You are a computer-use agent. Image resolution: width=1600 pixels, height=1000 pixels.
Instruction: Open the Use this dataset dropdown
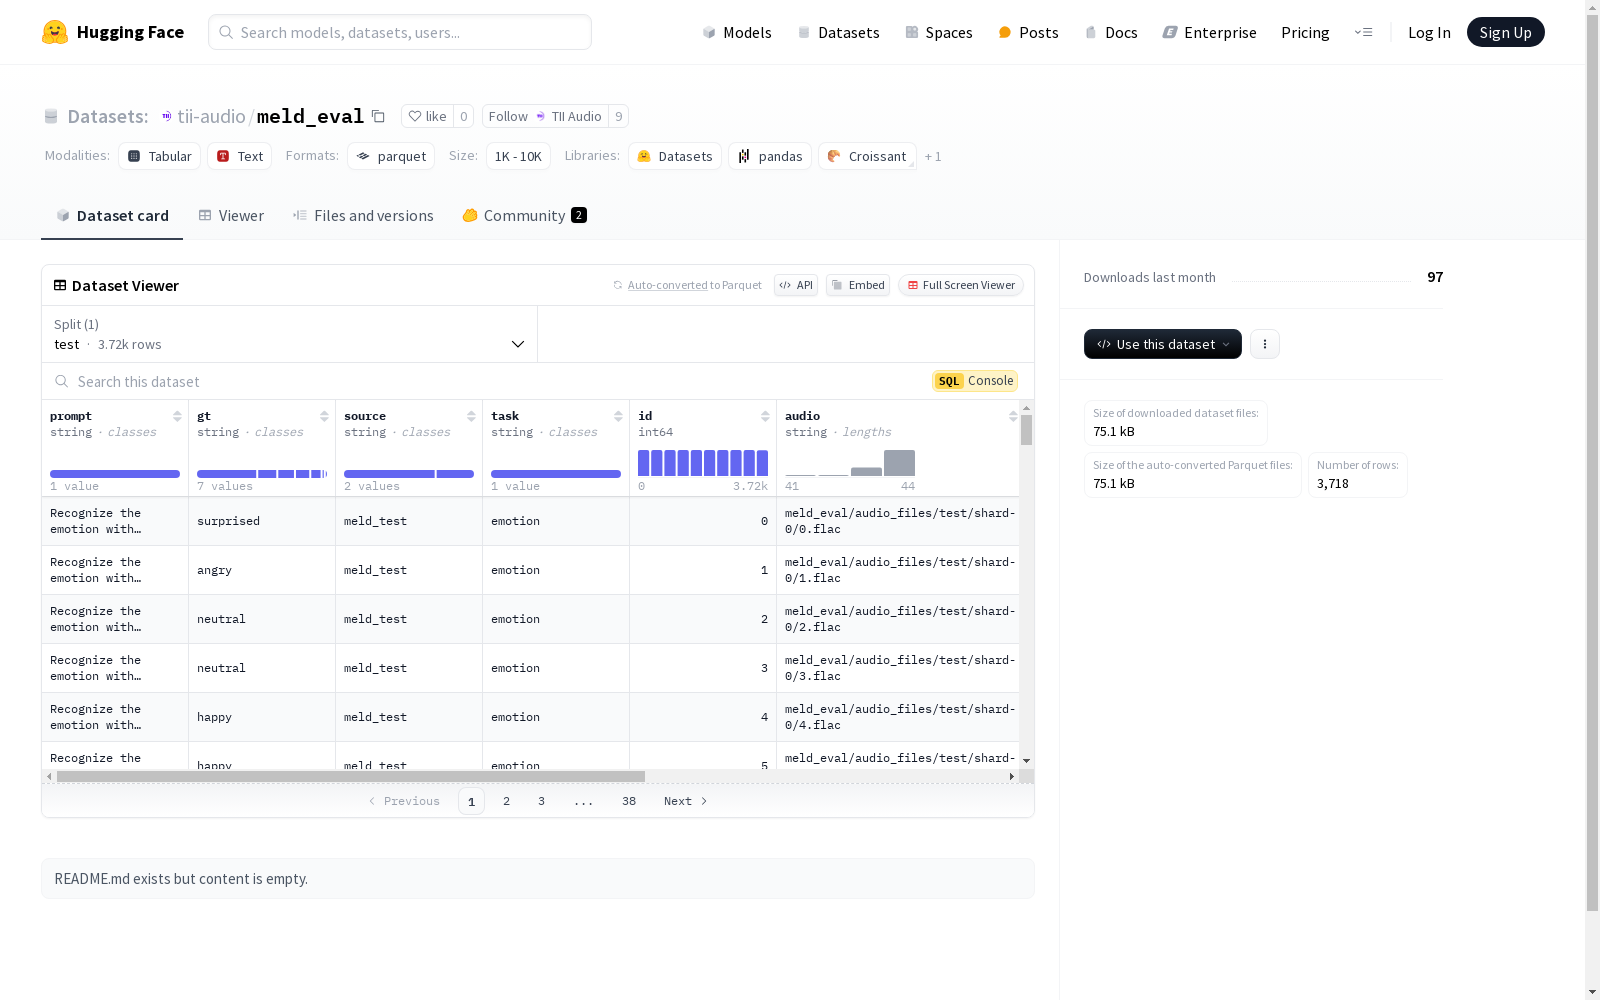1163,344
